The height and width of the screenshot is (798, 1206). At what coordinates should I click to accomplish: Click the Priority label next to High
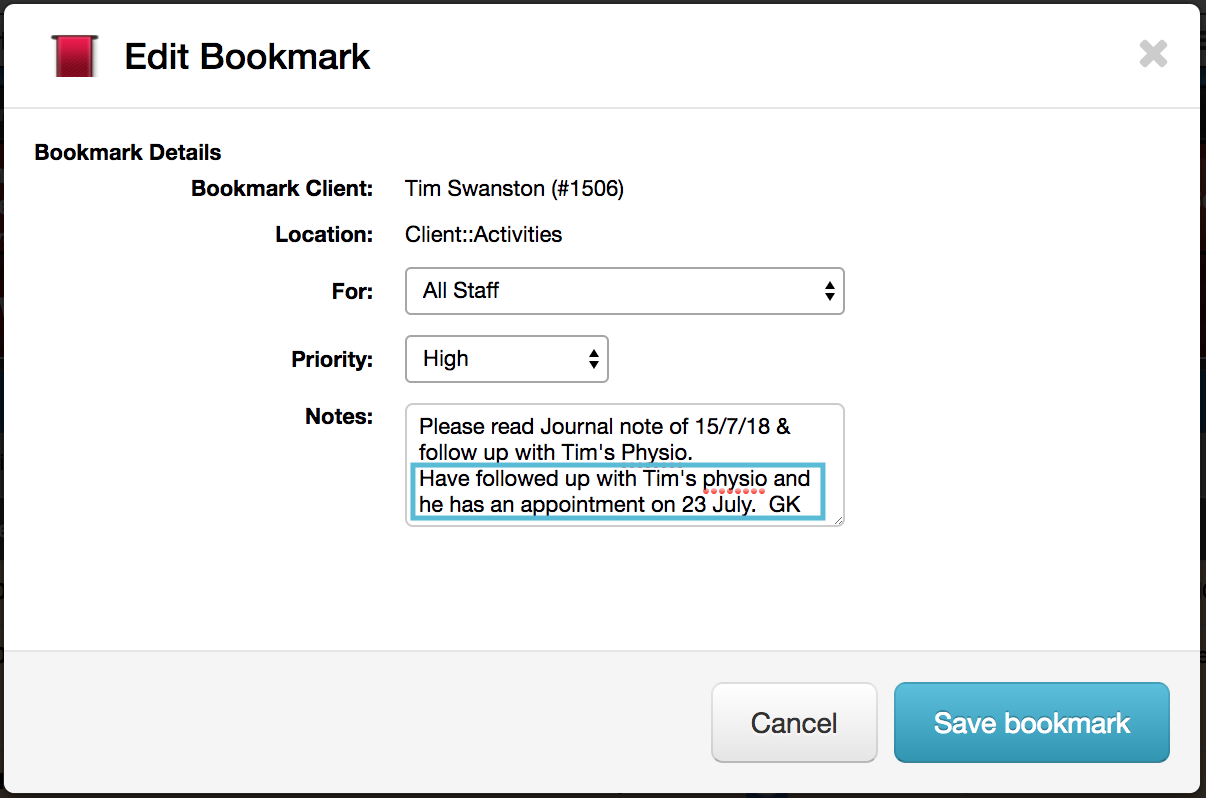[332, 359]
